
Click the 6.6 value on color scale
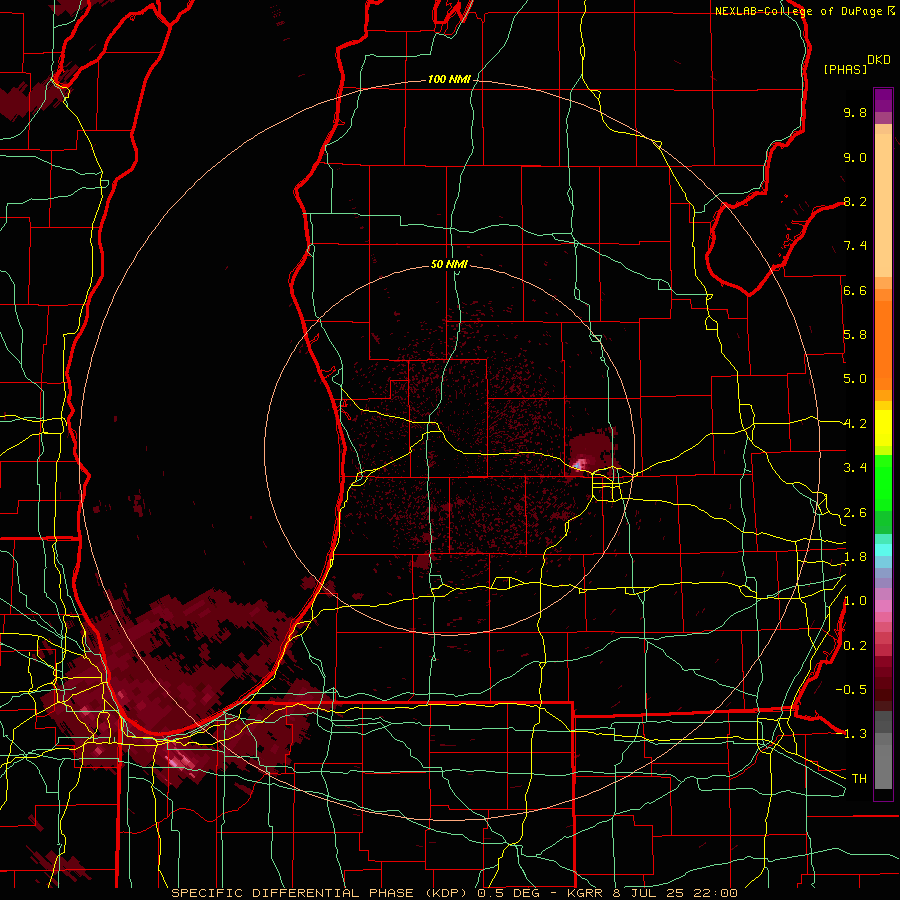[x=855, y=290]
